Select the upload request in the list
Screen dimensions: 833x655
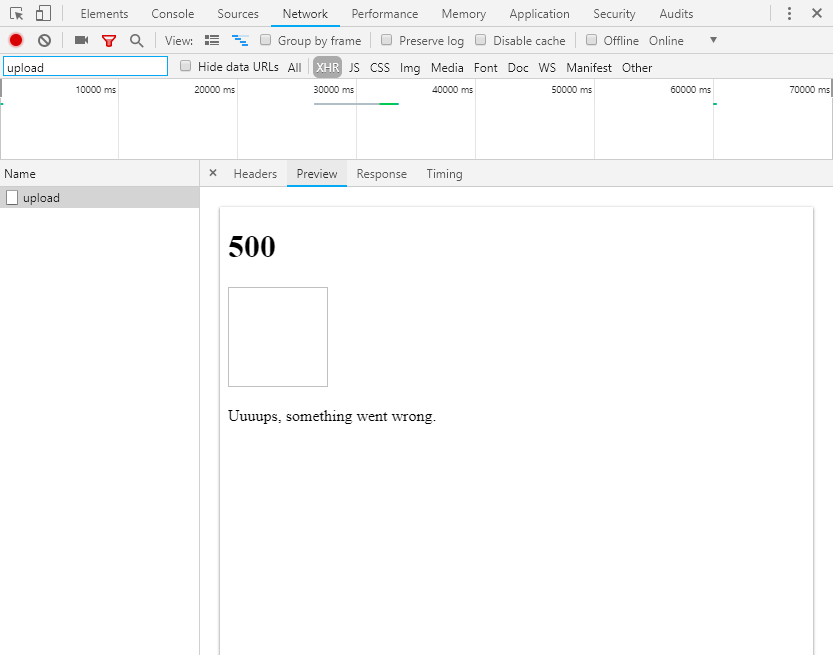click(100, 198)
